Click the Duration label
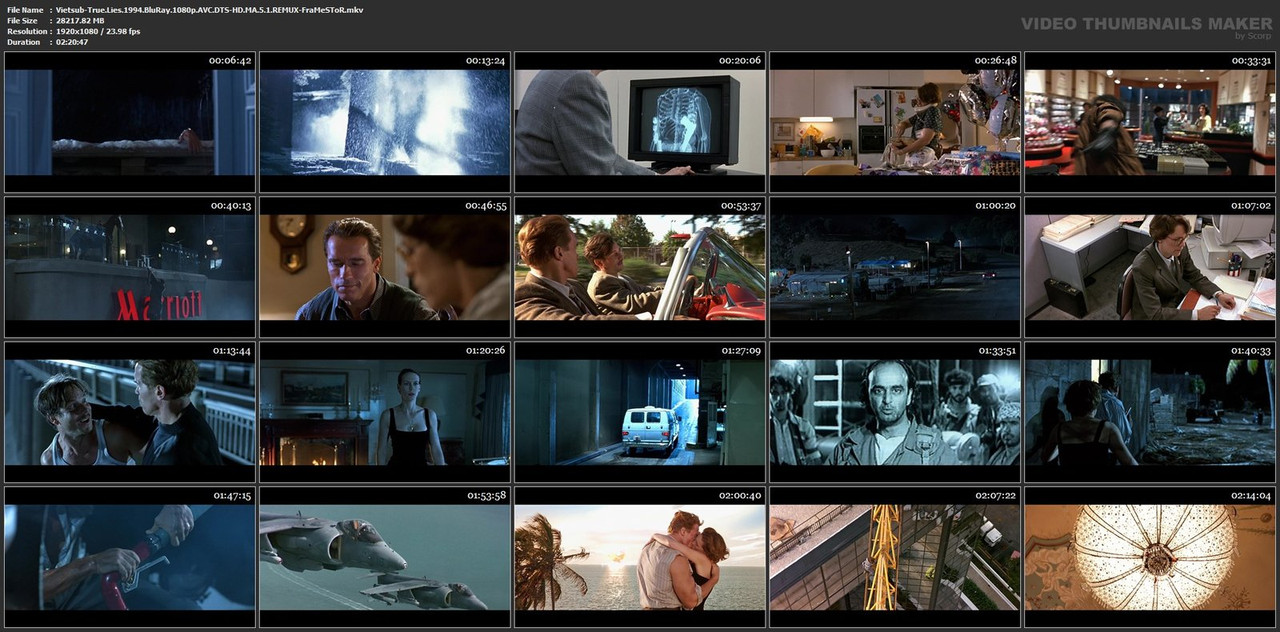 [x=23, y=43]
